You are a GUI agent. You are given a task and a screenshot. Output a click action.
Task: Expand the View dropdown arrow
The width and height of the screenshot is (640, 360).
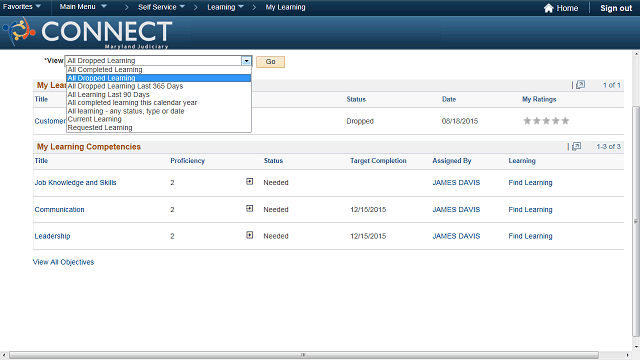[246, 61]
